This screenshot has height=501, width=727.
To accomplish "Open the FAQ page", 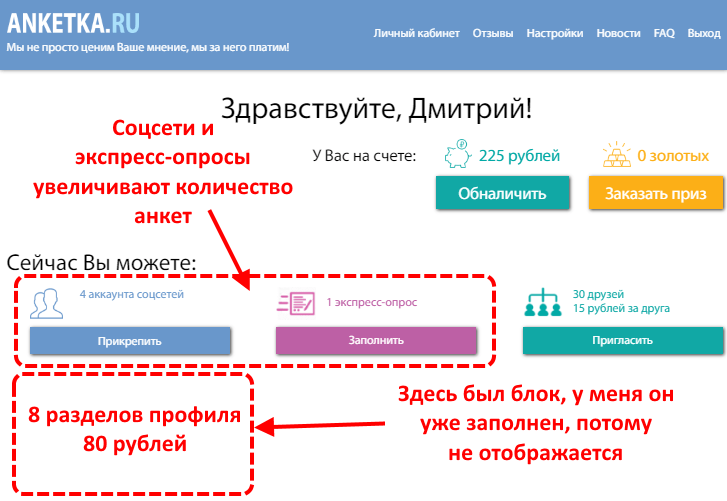I will 664,33.
